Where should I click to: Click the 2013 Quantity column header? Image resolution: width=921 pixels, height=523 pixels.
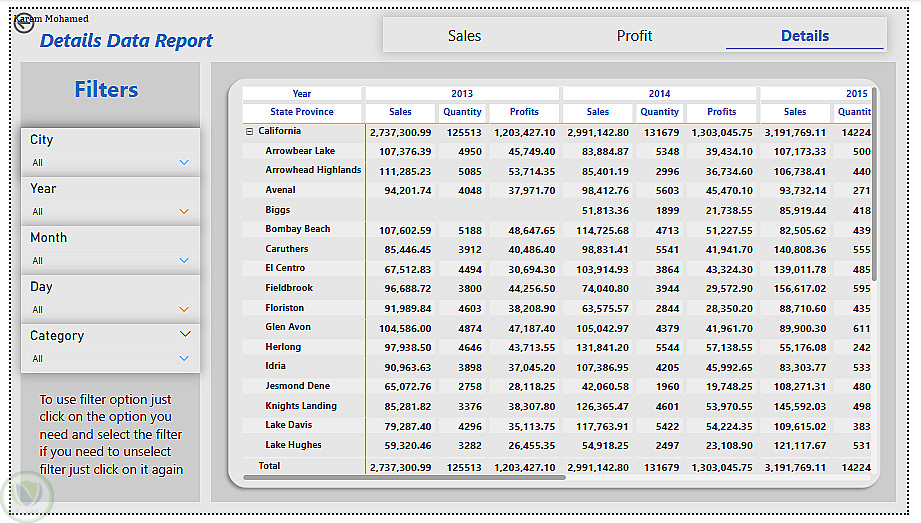(462, 112)
